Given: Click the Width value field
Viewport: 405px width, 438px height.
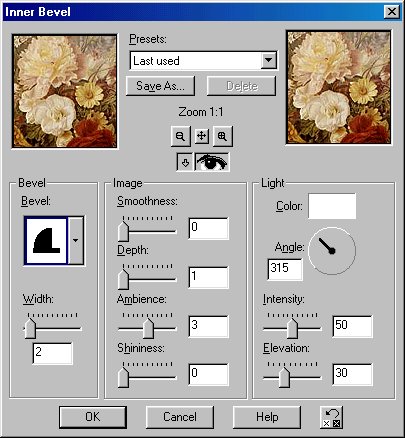Looking at the screenshot, I should [x=52, y=353].
